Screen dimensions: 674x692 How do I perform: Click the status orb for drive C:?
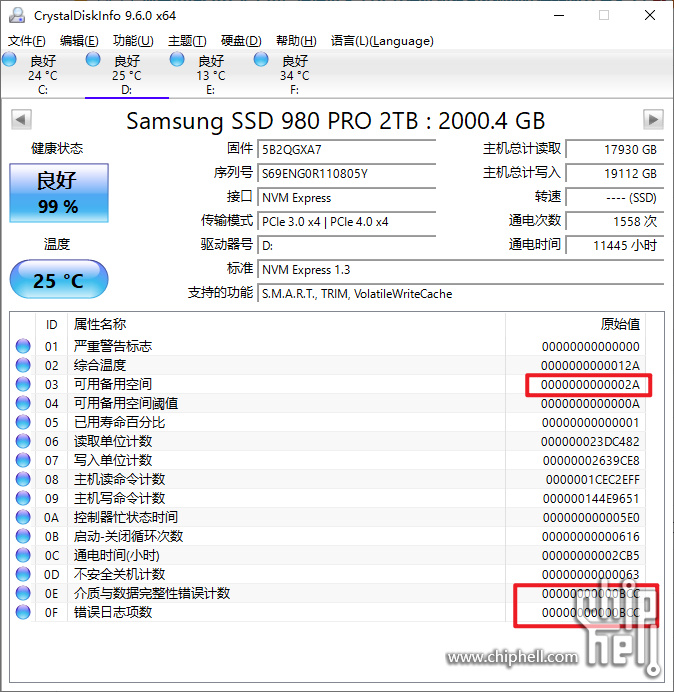9,59
